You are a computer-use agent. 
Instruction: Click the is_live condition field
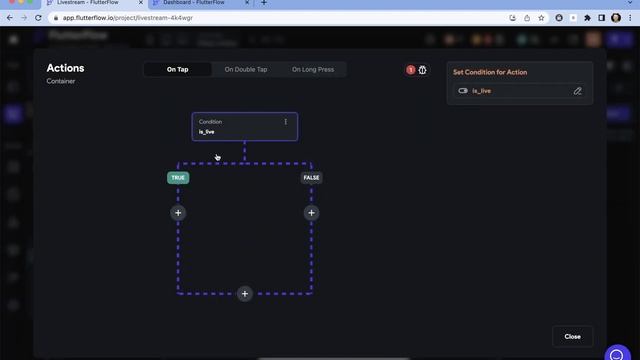(520, 91)
